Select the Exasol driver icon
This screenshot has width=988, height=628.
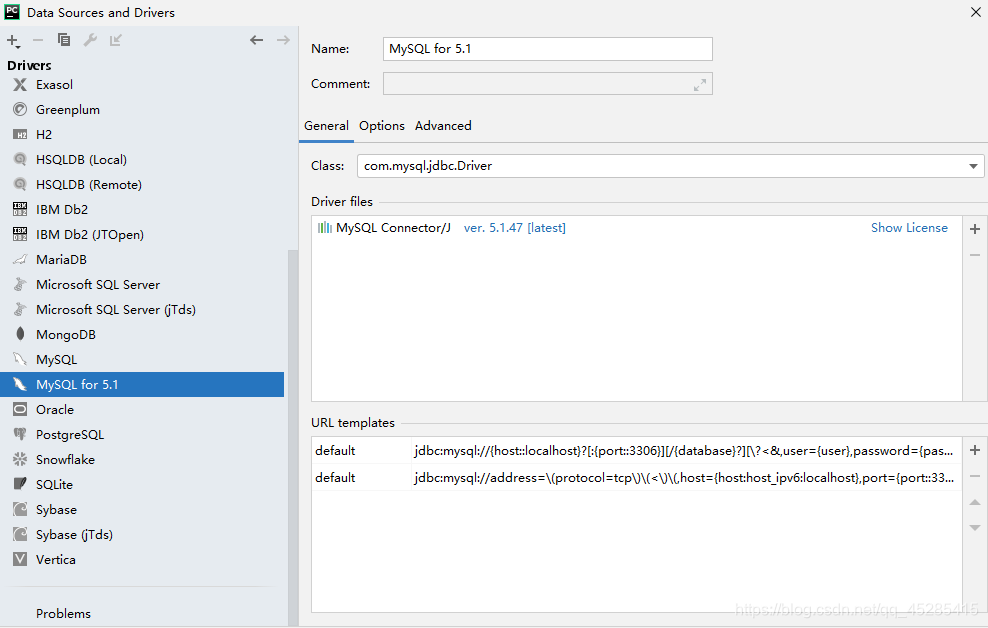20,84
